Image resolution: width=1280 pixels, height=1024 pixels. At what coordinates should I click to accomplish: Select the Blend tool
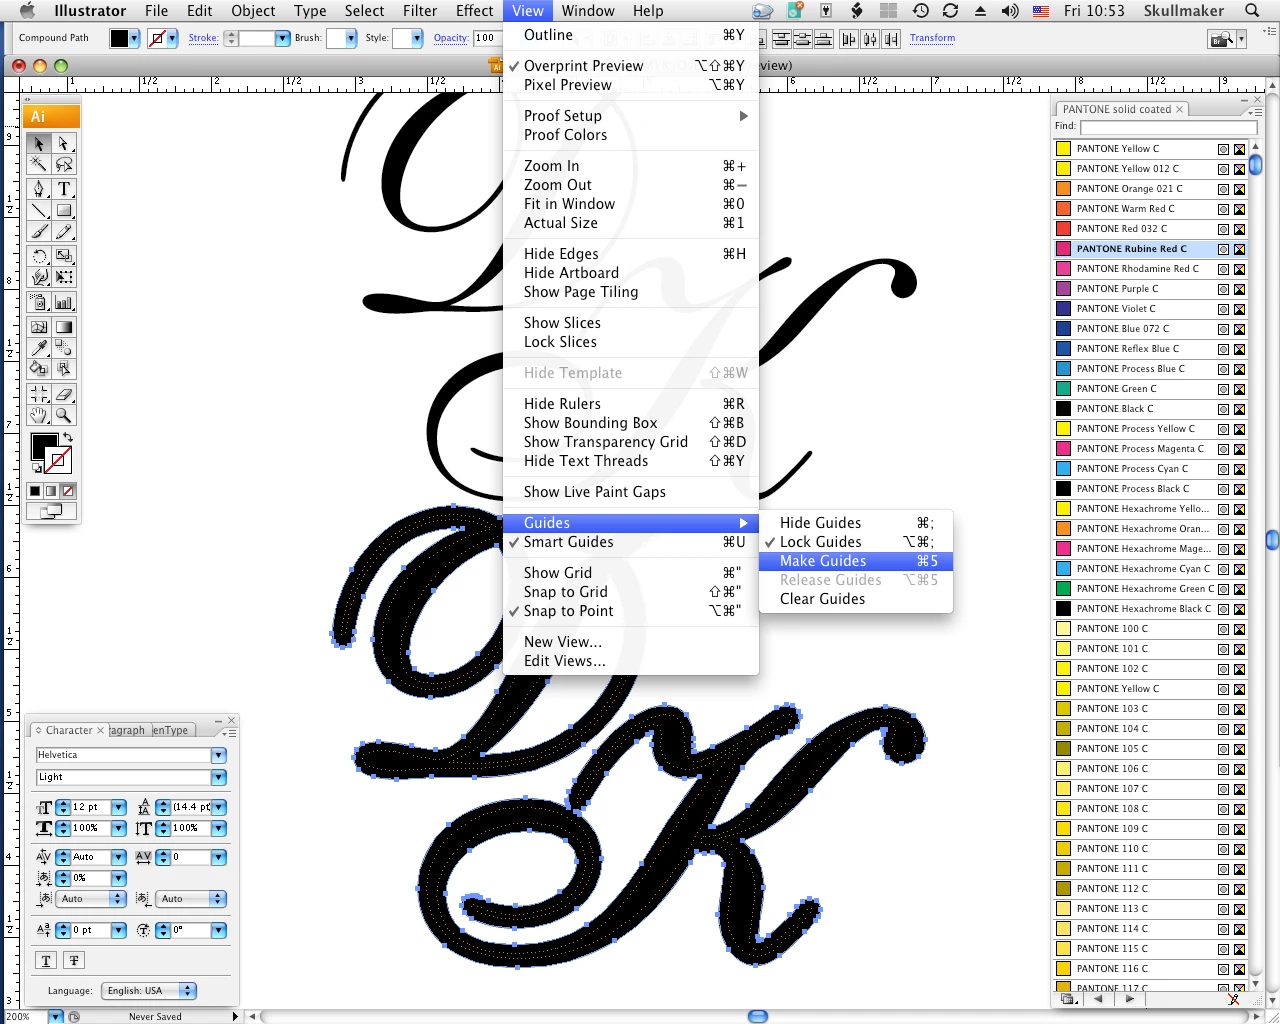(x=64, y=348)
